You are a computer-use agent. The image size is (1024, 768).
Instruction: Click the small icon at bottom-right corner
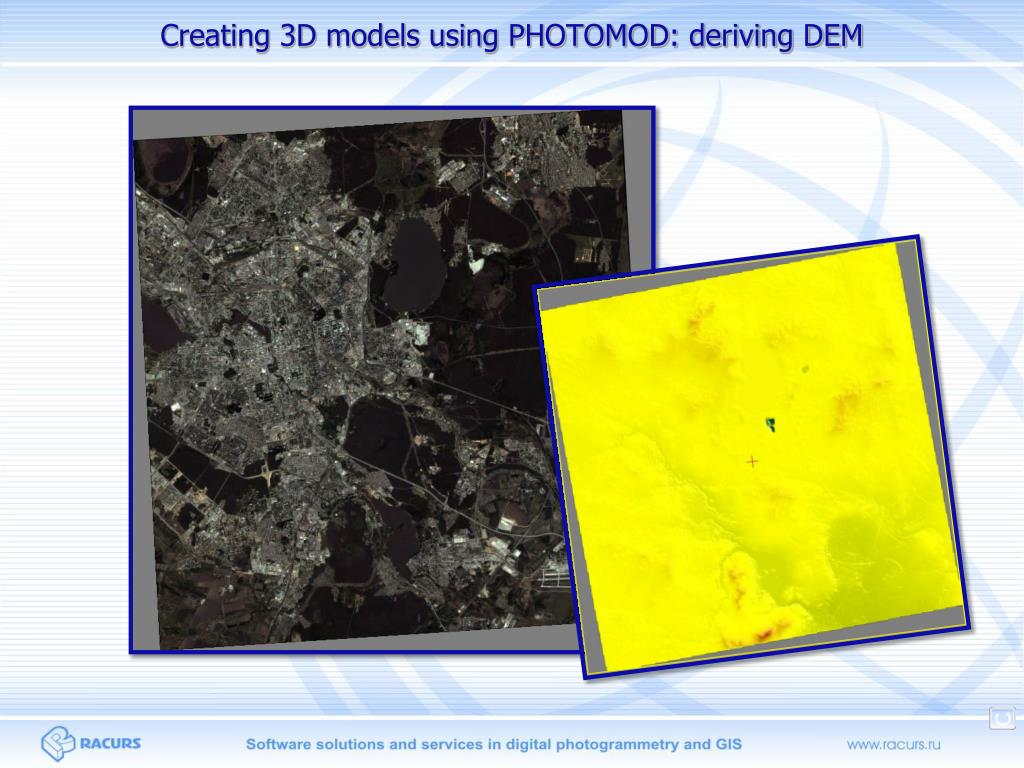[x=1002, y=718]
